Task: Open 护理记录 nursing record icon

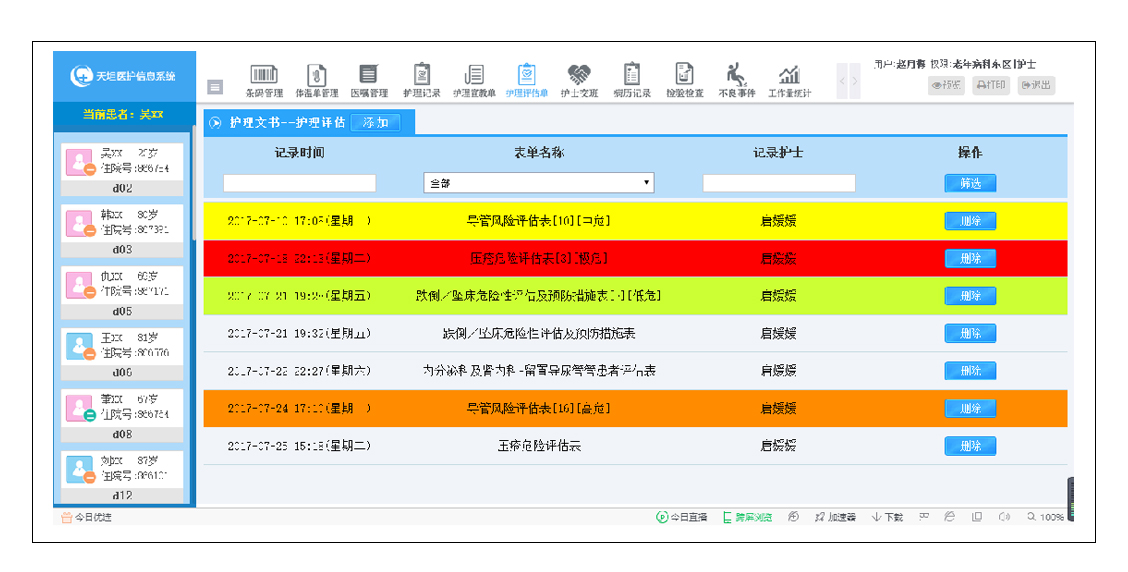Action: [422, 75]
